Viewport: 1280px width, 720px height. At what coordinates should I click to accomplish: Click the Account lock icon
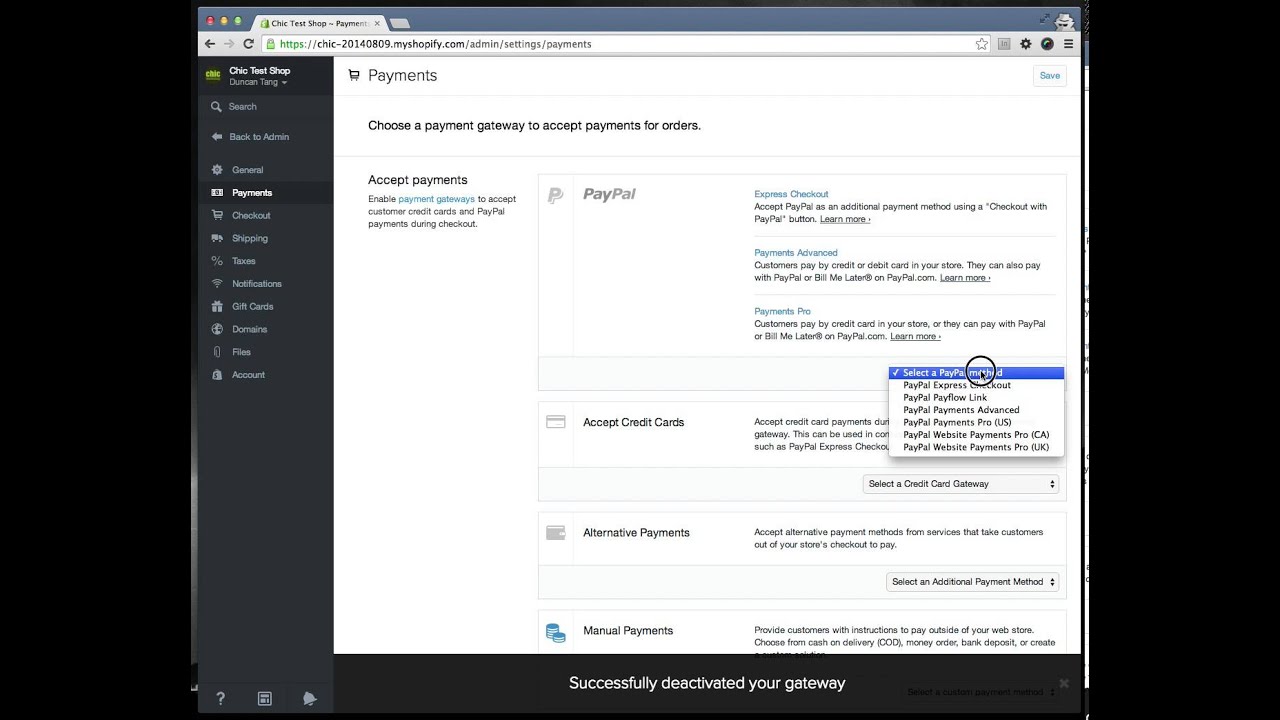click(217, 375)
